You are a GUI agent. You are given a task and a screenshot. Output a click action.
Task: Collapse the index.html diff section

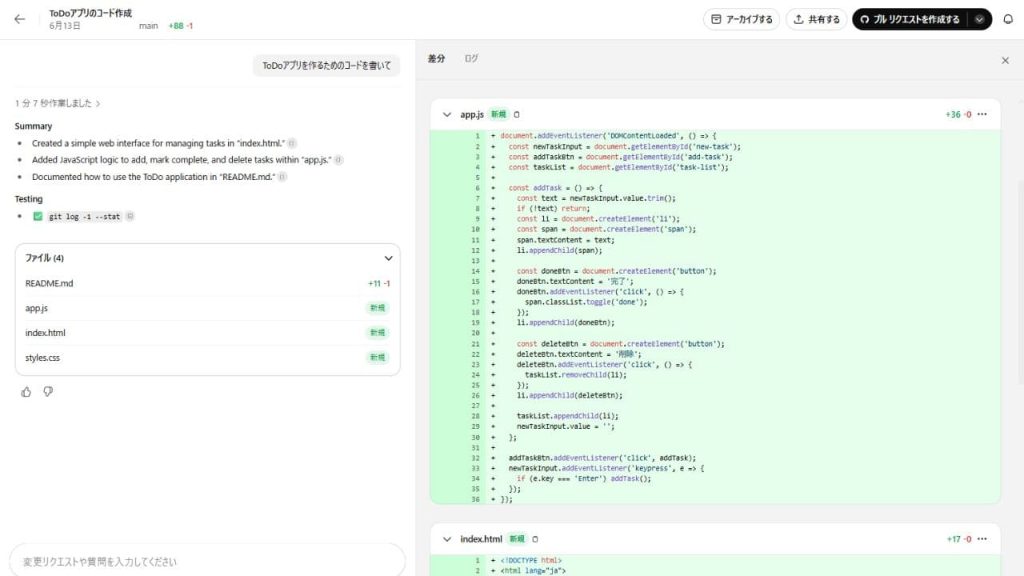pyautogui.click(x=447, y=539)
